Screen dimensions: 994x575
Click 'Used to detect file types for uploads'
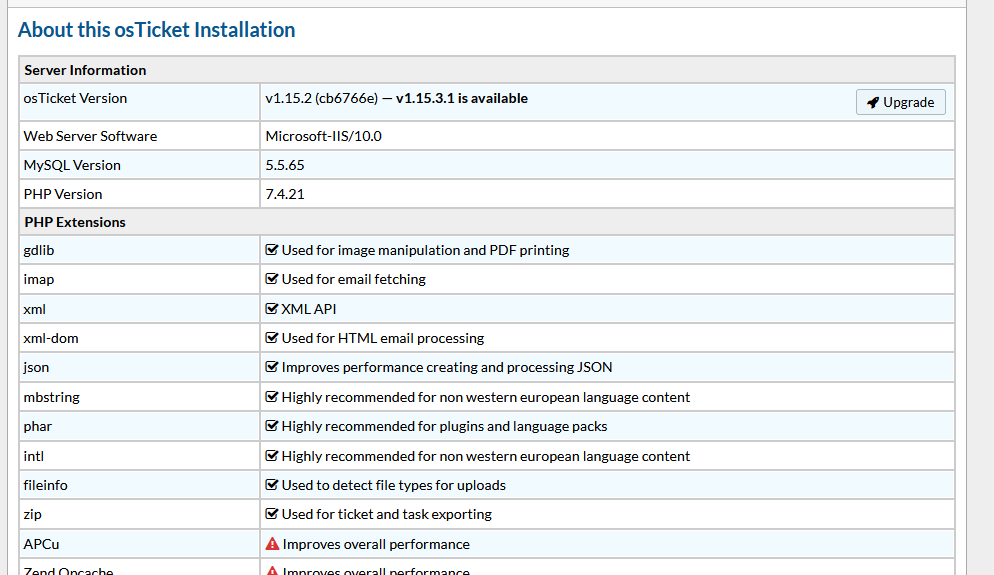coord(394,486)
